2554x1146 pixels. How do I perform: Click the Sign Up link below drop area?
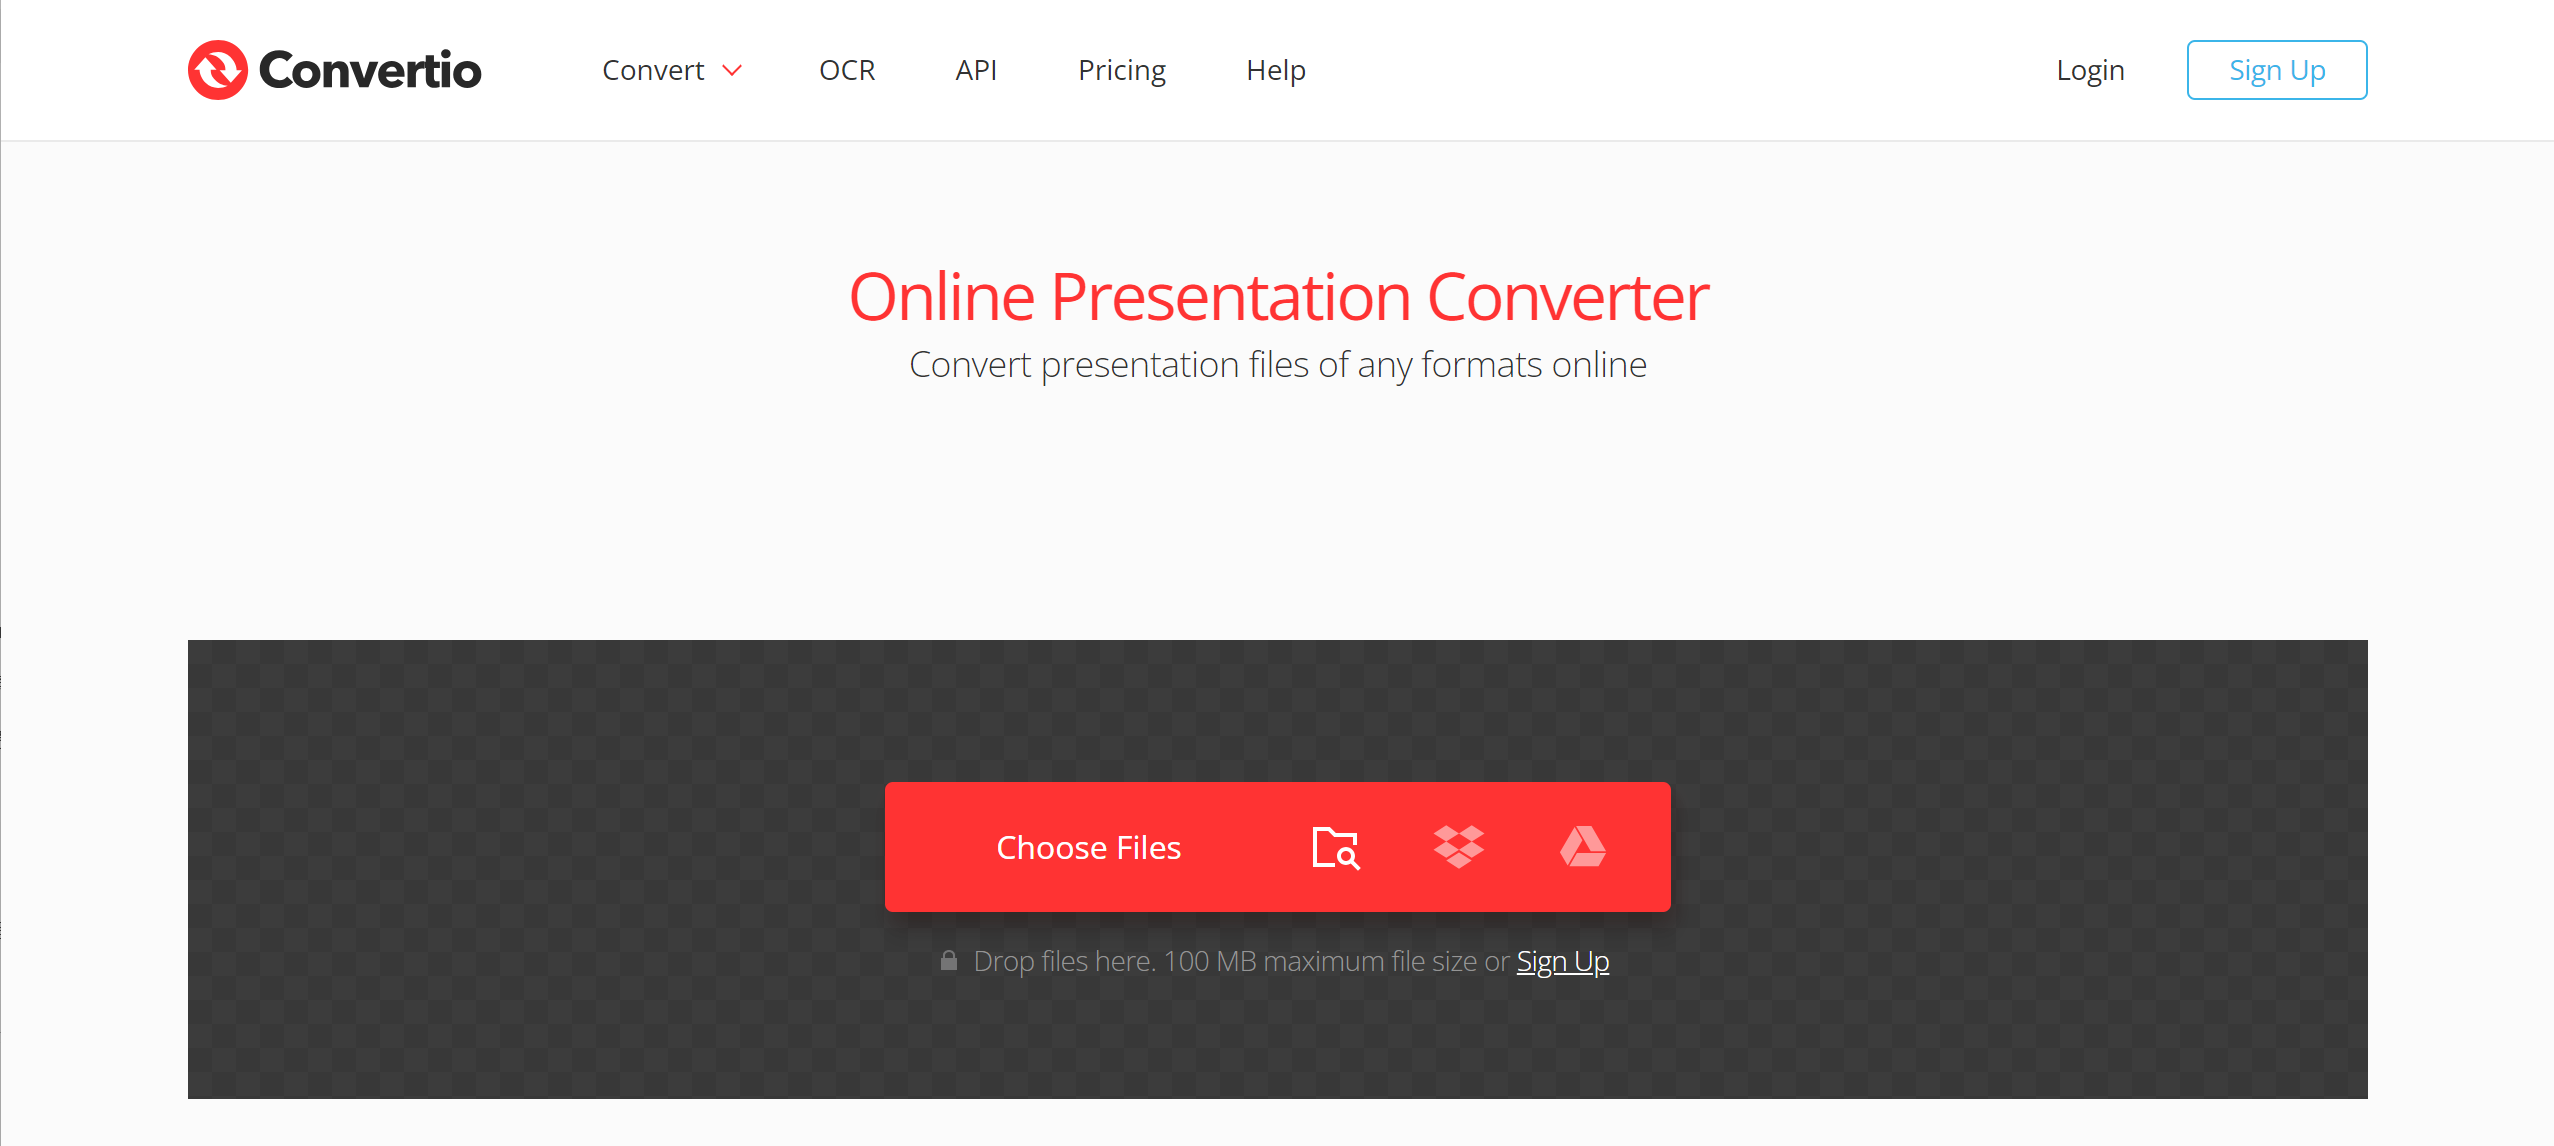point(1560,960)
